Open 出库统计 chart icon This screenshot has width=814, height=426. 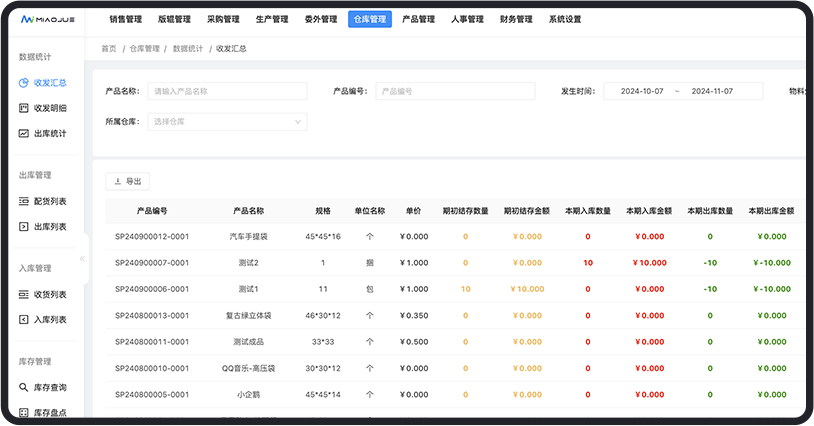pyautogui.click(x=23, y=133)
